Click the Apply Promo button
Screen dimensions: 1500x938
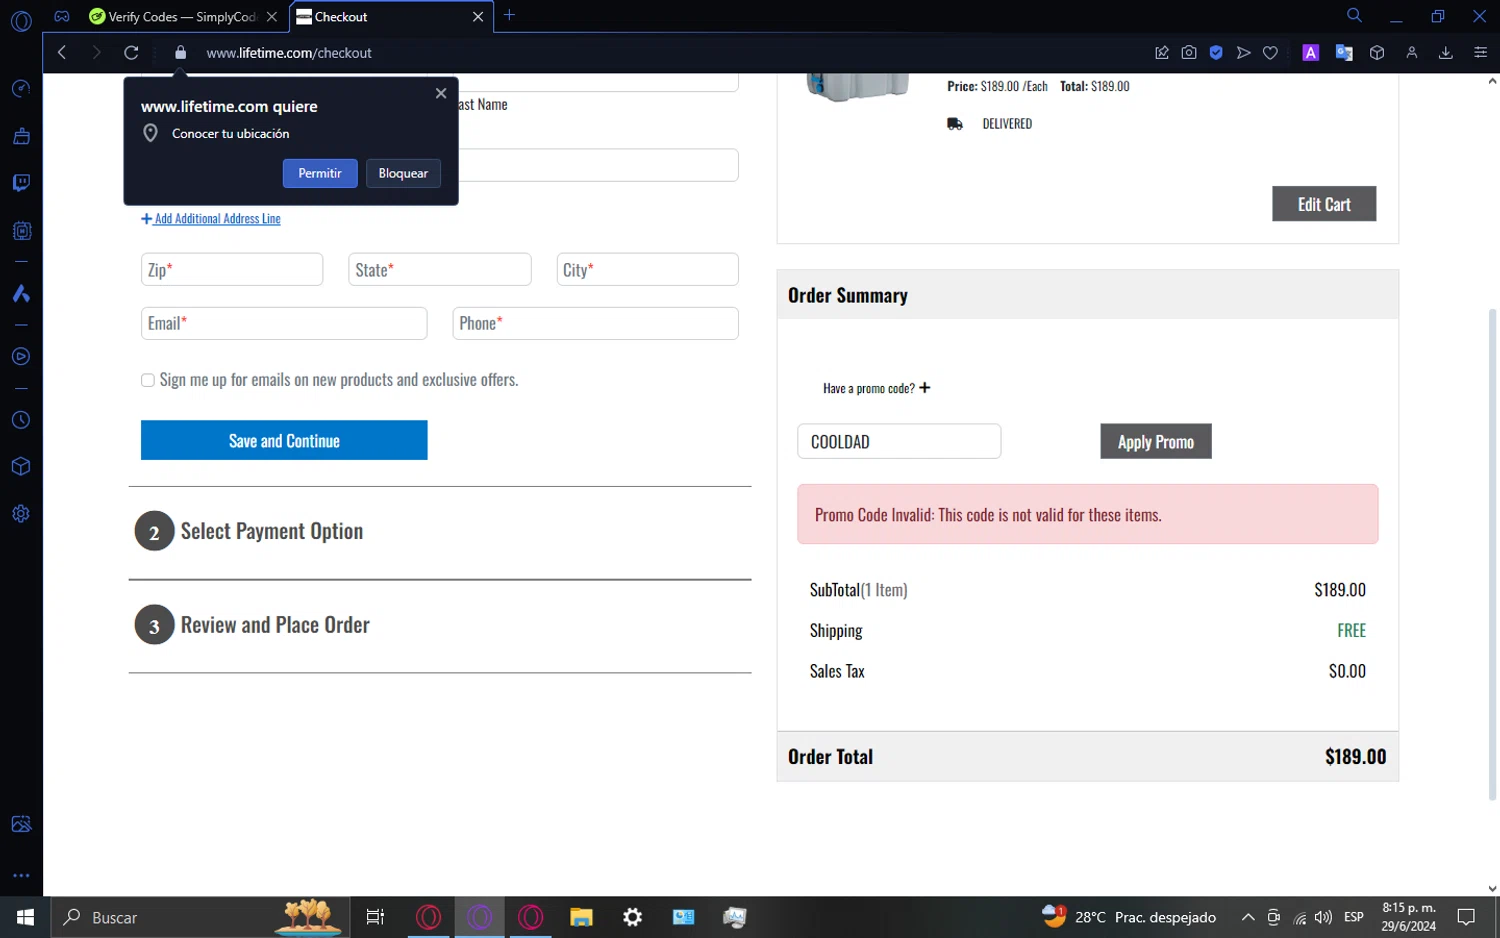1156,441
